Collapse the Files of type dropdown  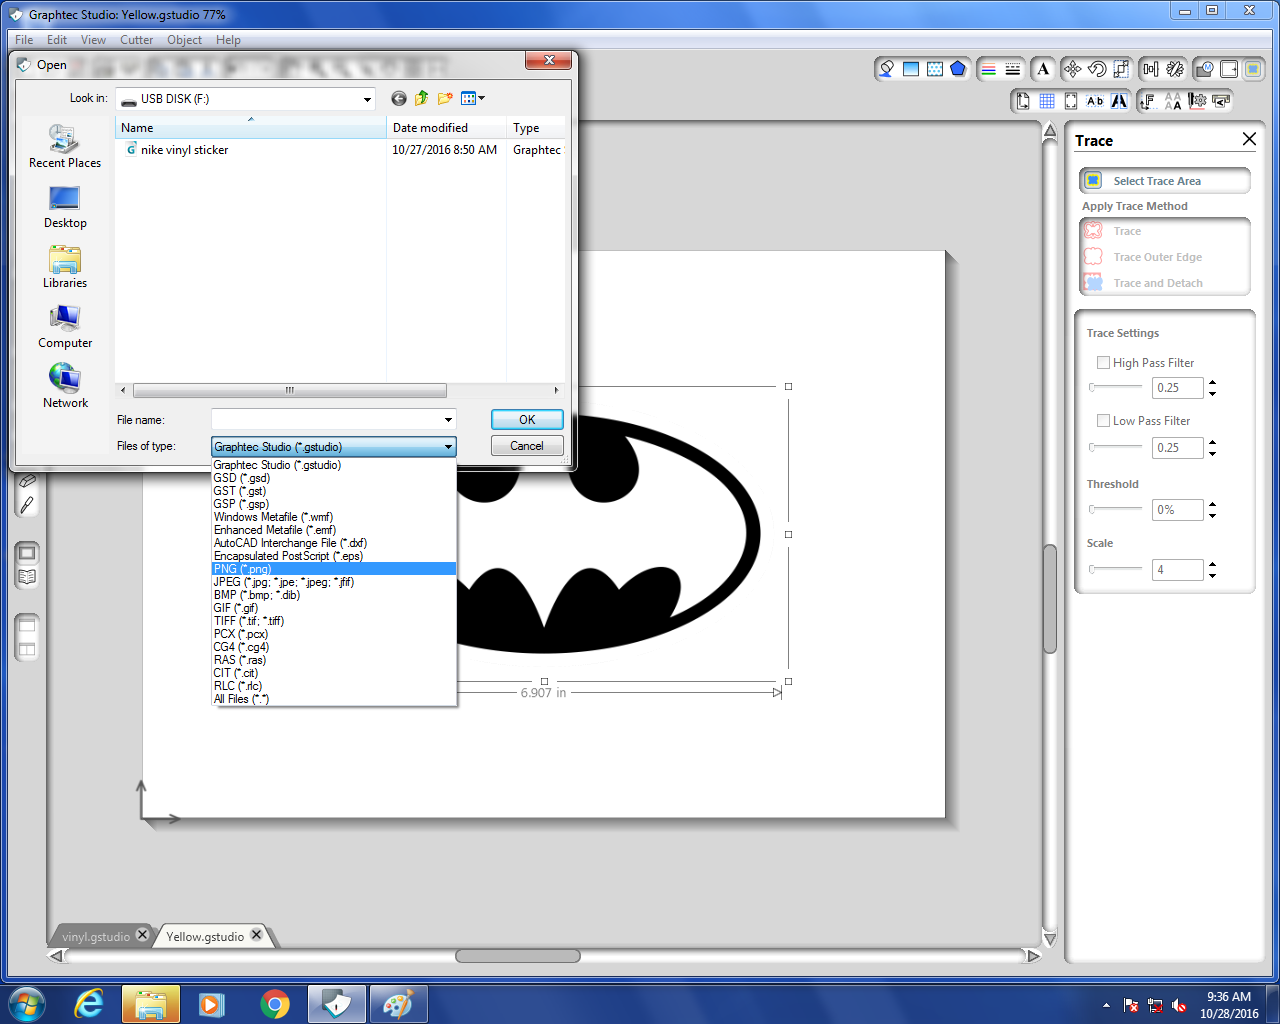point(448,447)
